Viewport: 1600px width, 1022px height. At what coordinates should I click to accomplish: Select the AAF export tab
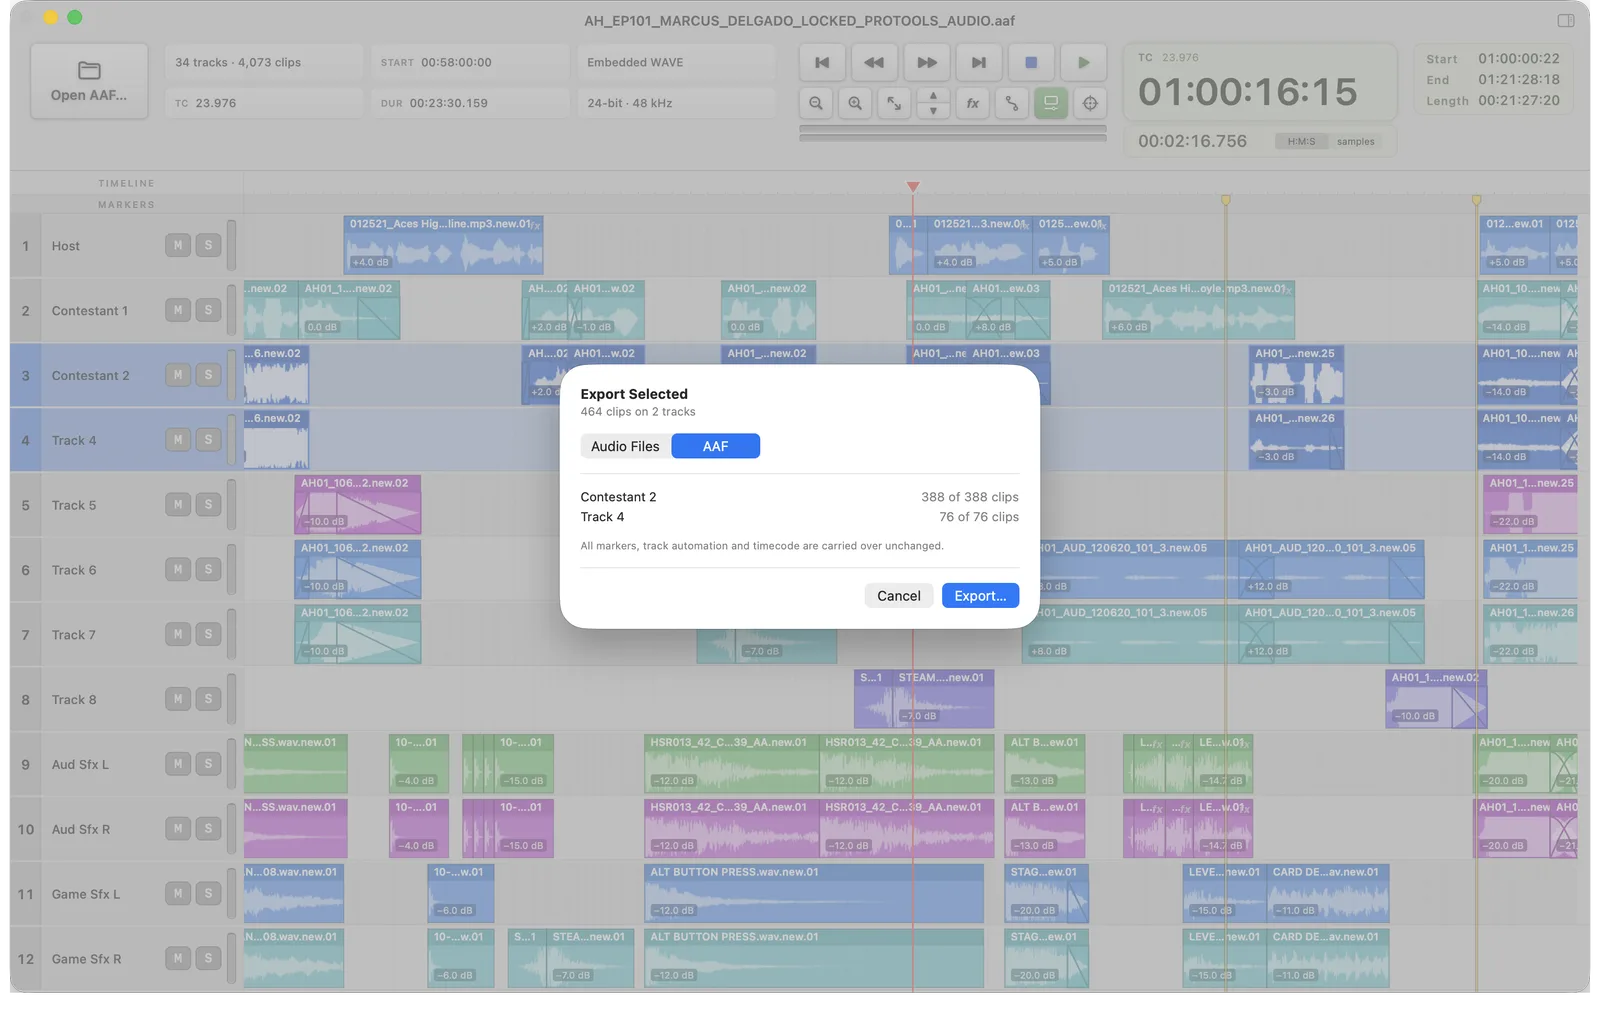[x=715, y=446]
